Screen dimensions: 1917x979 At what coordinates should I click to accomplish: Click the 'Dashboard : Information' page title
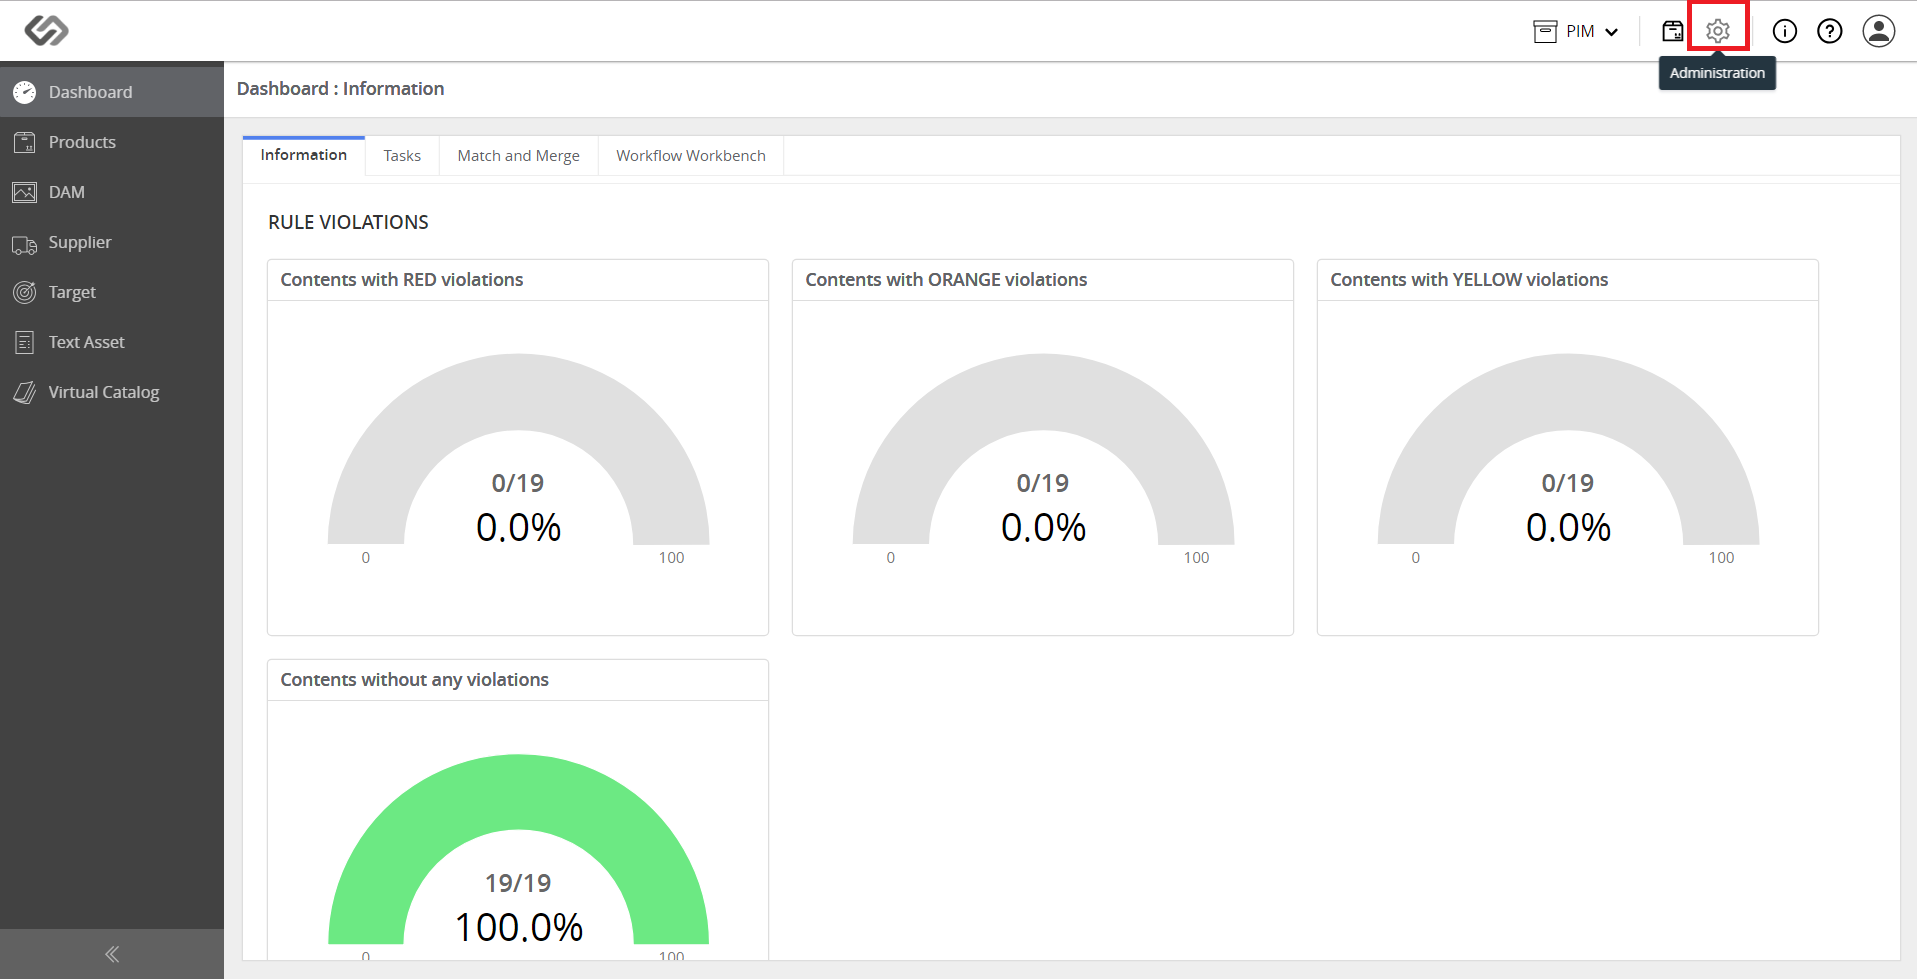pyautogui.click(x=340, y=89)
